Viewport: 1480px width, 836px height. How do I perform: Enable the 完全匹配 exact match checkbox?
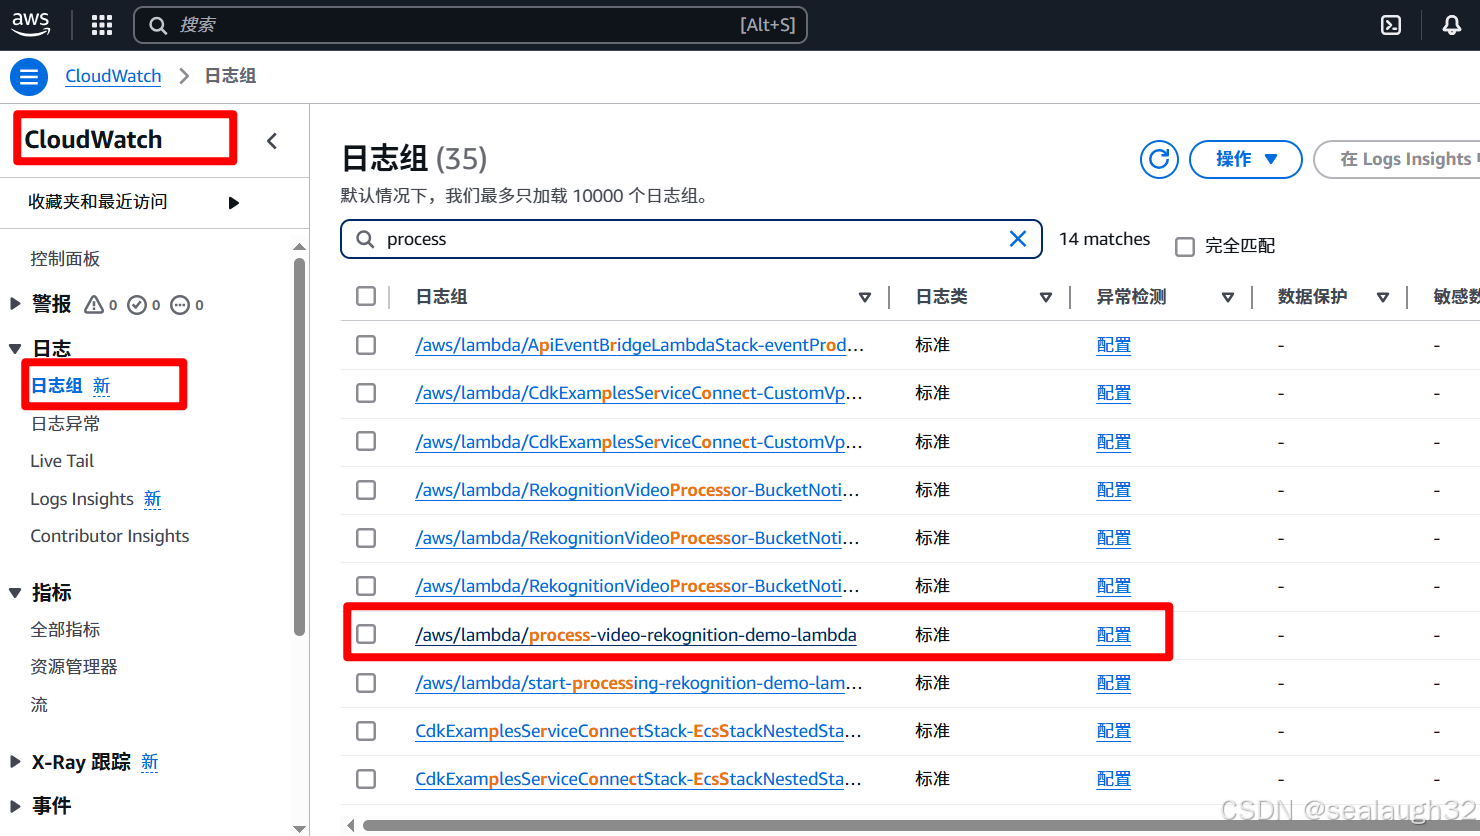[1185, 246]
